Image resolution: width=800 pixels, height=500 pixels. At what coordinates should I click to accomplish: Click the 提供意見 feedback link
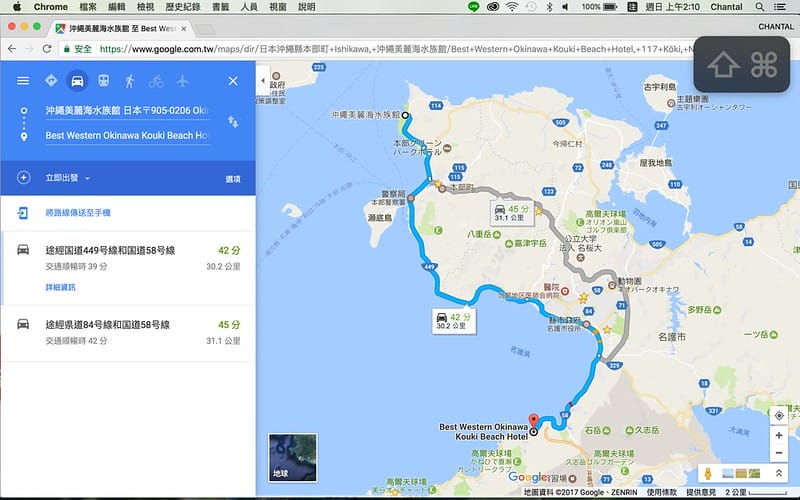[x=701, y=492]
